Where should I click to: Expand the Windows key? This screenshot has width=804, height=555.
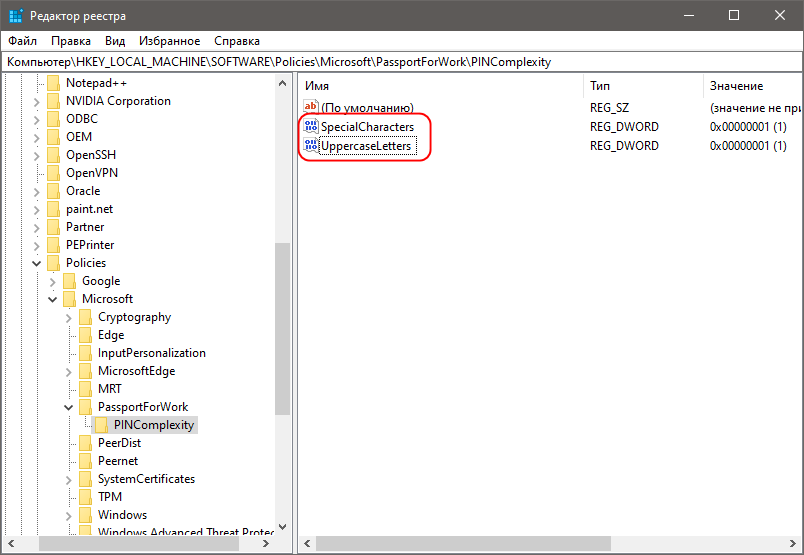(69, 516)
